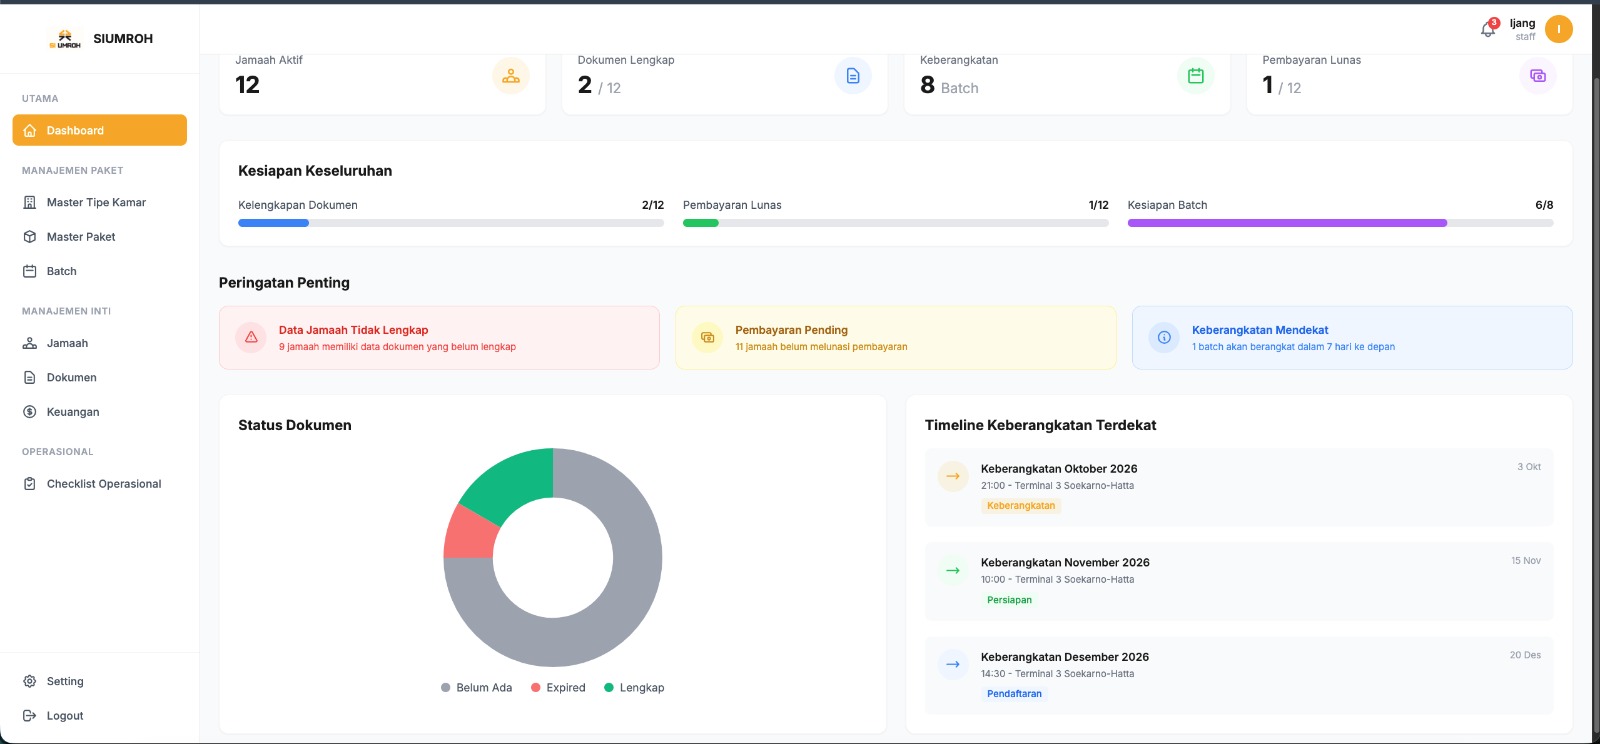Click the Pembayaran Lunas green progress bar
The image size is (1600, 744).
pyautogui.click(x=701, y=223)
